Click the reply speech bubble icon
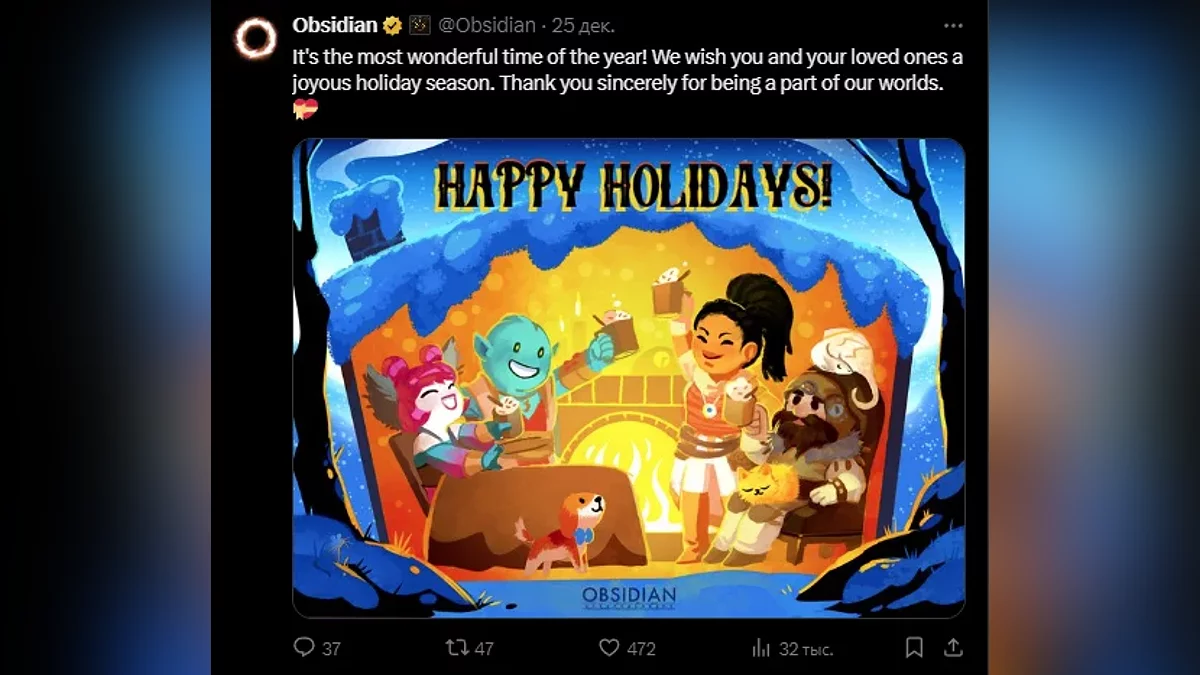The width and height of the screenshot is (1200, 675). tap(304, 647)
